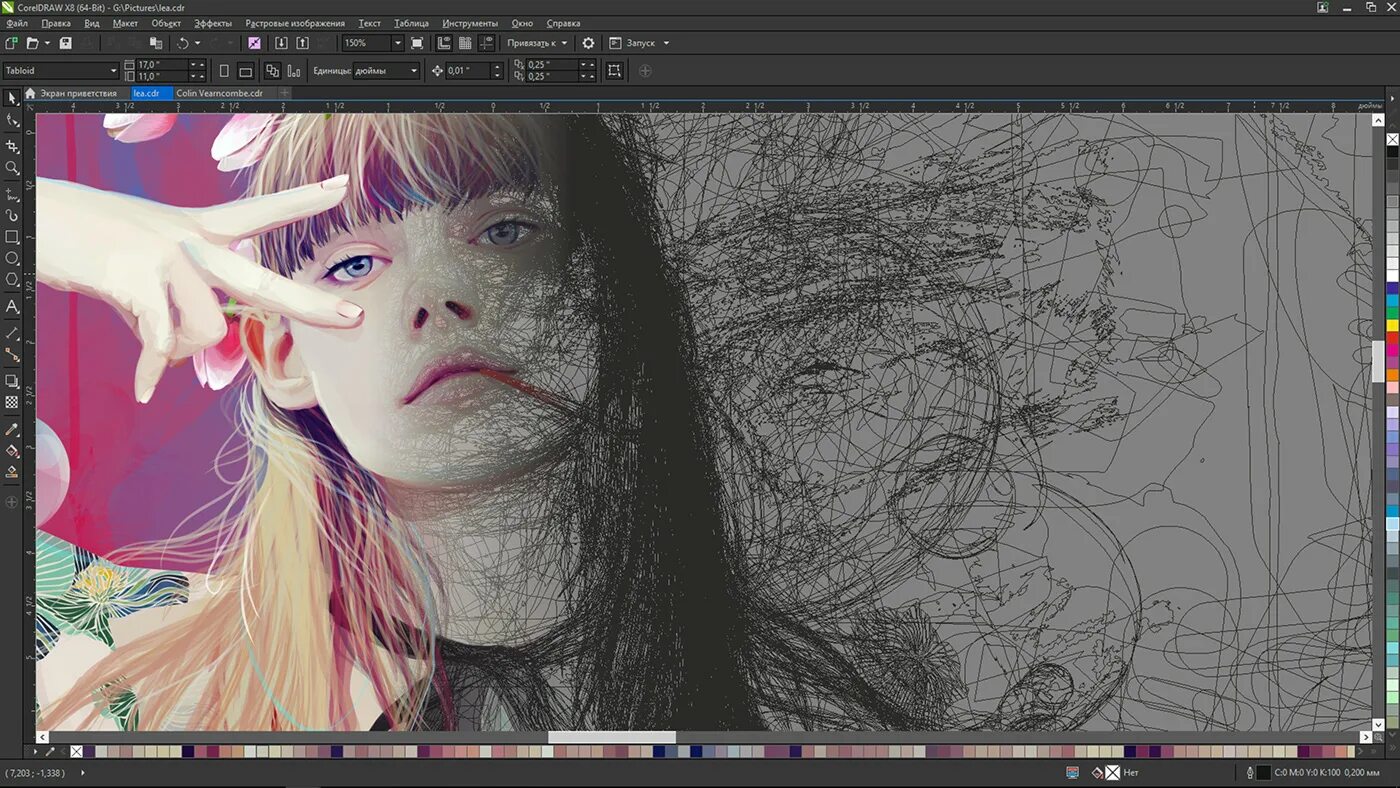1400x788 pixels.
Task: Select the Transparency checkerboard tool
Action: (12, 402)
